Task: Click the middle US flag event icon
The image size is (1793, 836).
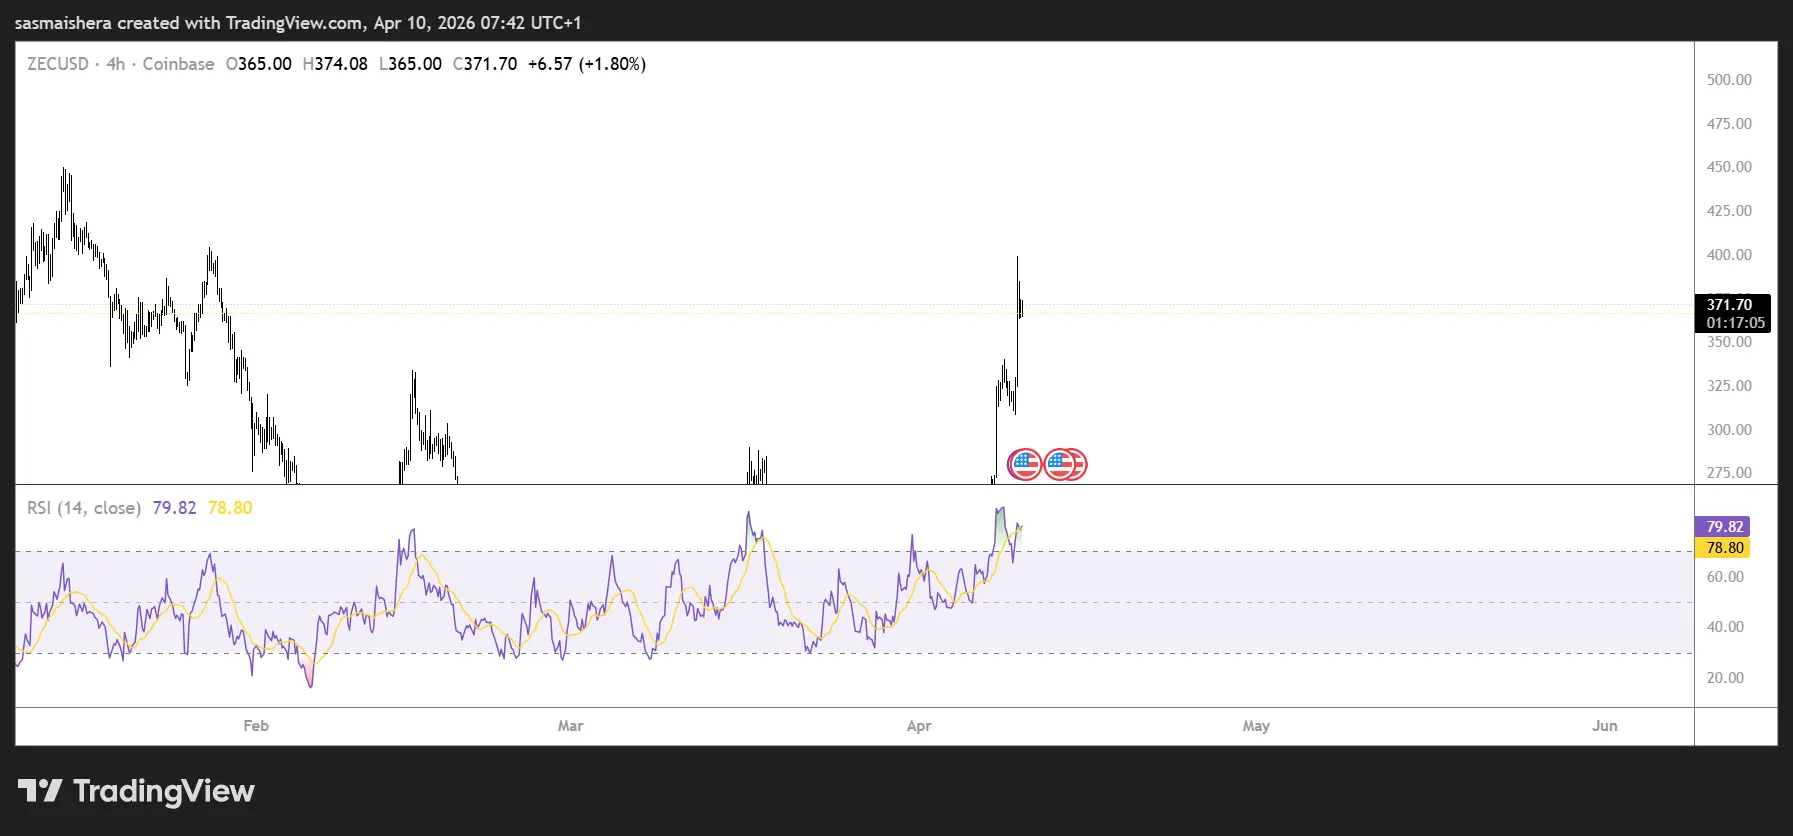Action: pos(1059,464)
